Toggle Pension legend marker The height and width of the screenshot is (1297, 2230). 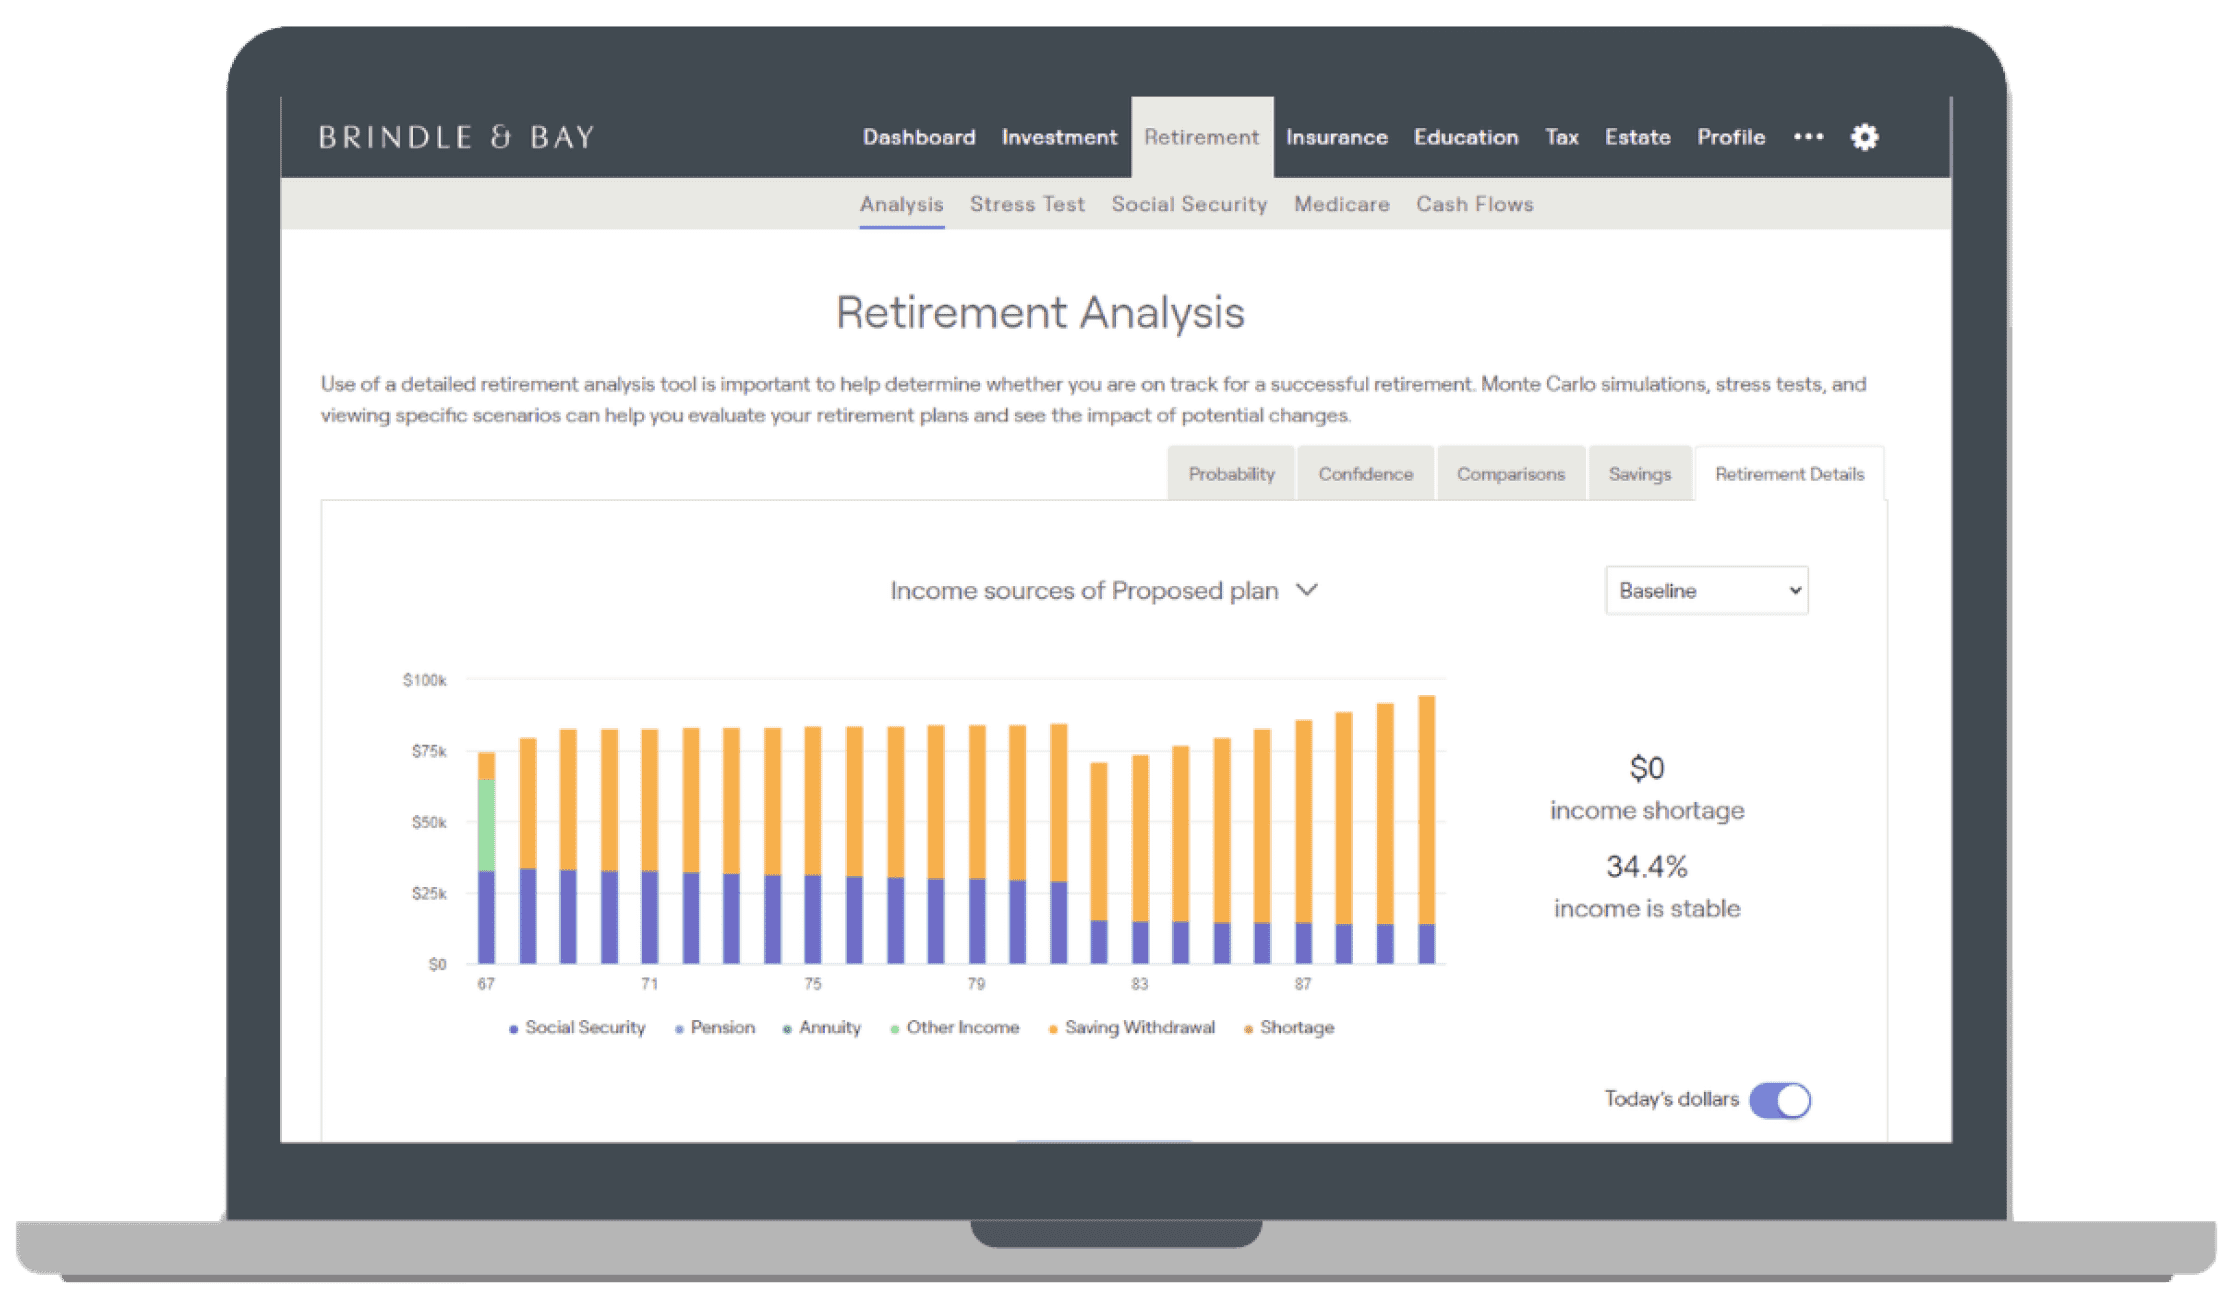click(x=680, y=1029)
